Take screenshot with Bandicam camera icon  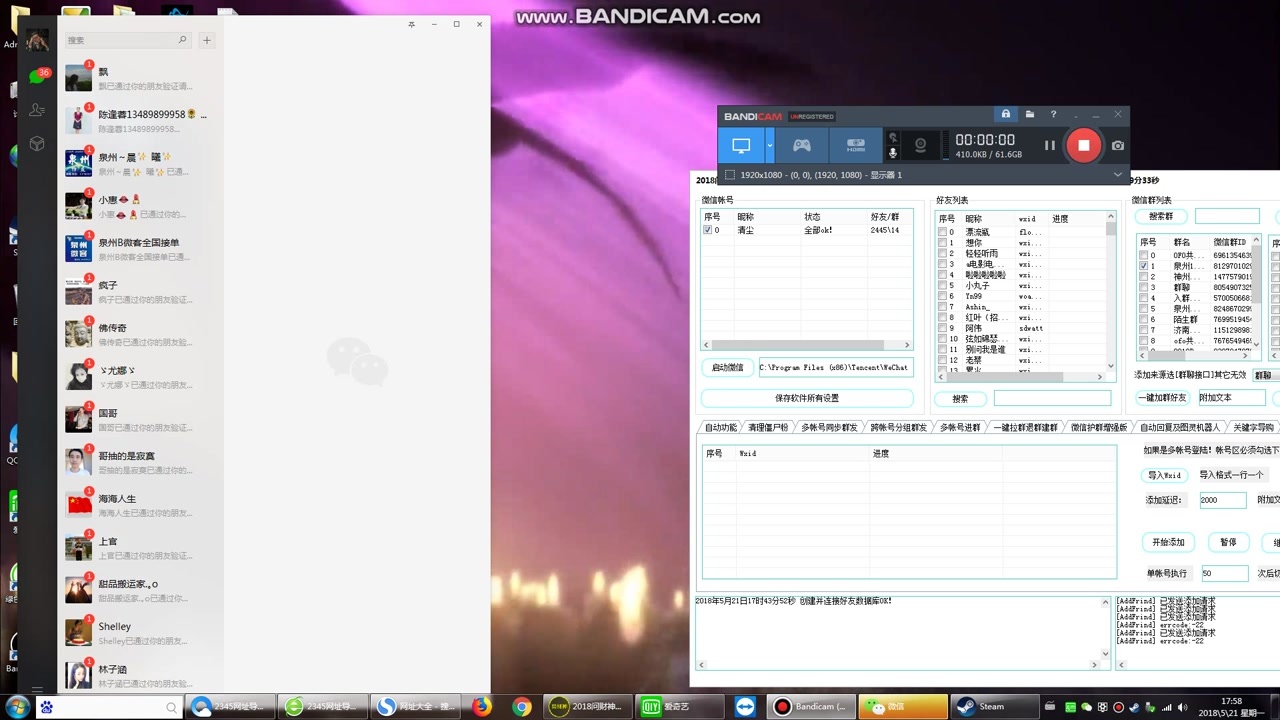[x=1118, y=145]
